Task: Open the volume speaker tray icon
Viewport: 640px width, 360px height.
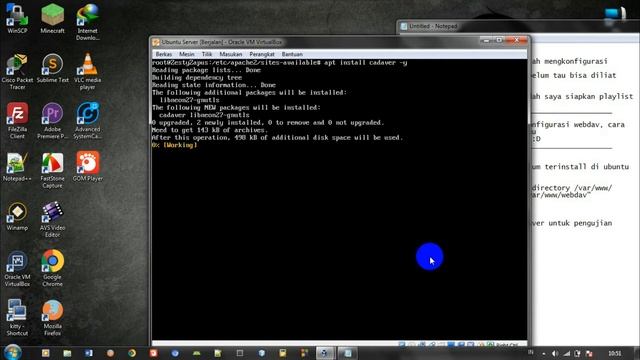Action: pyautogui.click(x=555, y=353)
